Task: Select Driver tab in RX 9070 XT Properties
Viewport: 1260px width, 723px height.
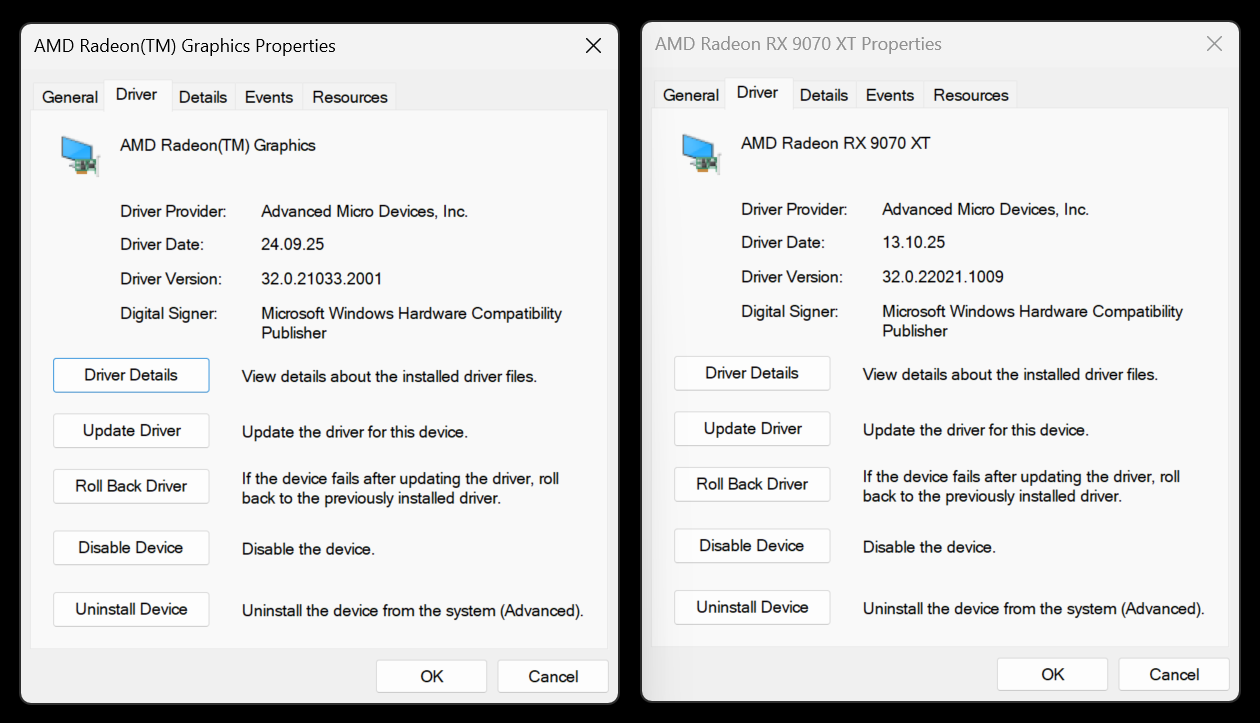Action: pos(758,93)
